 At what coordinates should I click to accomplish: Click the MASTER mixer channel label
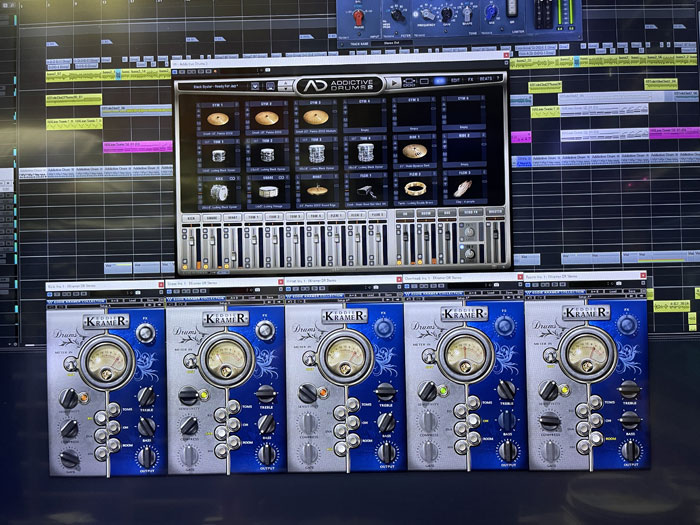tap(495, 211)
